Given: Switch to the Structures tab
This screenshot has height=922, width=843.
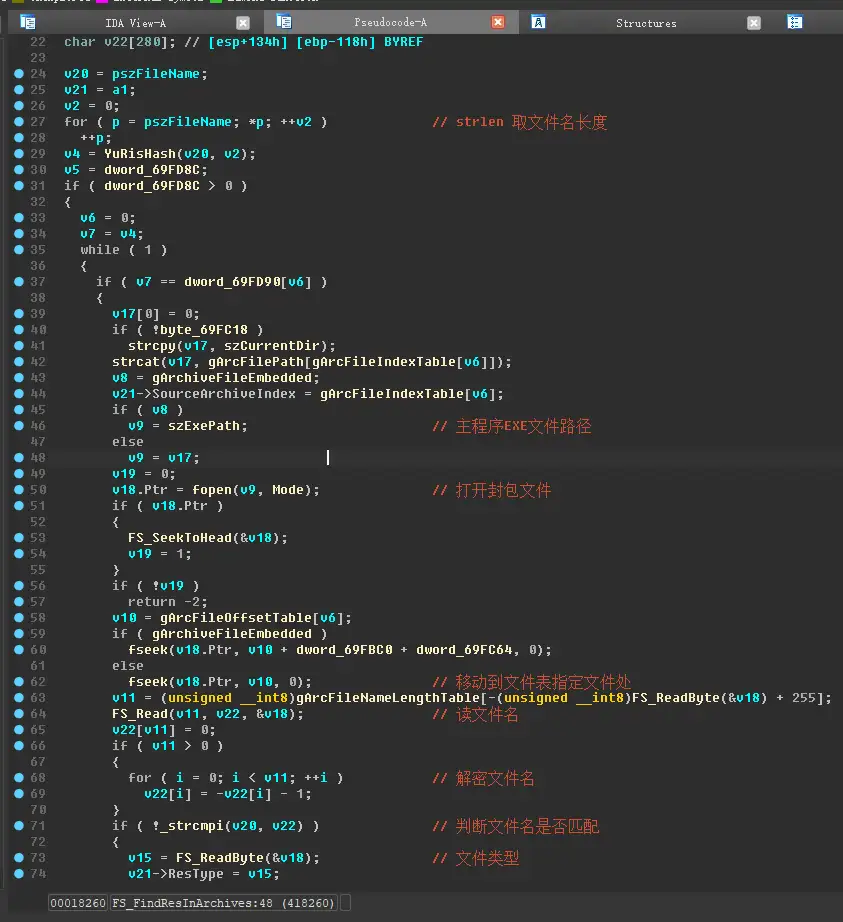Looking at the screenshot, I should point(645,23).
